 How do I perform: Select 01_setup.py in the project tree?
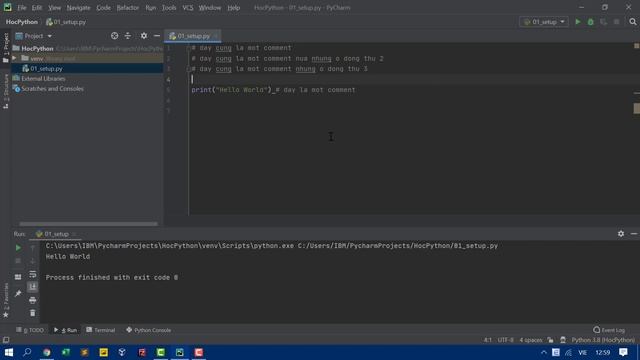pos(46,69)
